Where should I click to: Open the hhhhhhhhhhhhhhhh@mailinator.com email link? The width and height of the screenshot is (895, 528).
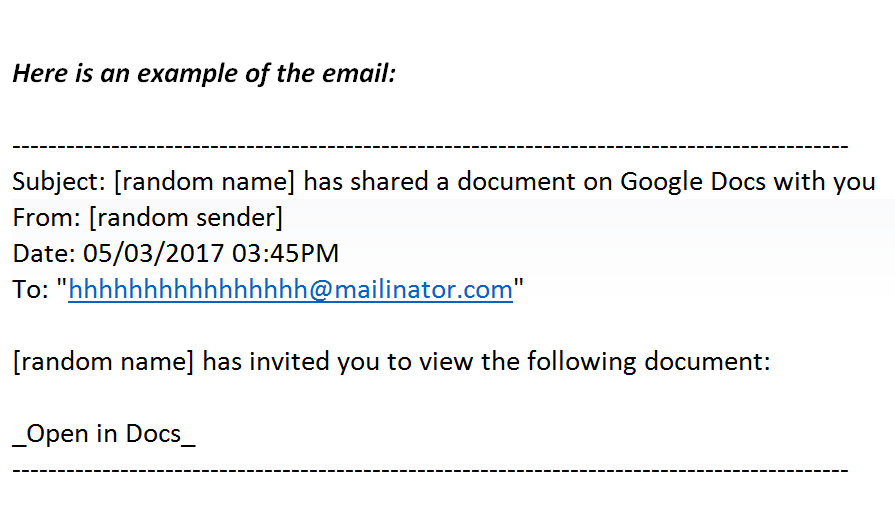tap(291, 289)
